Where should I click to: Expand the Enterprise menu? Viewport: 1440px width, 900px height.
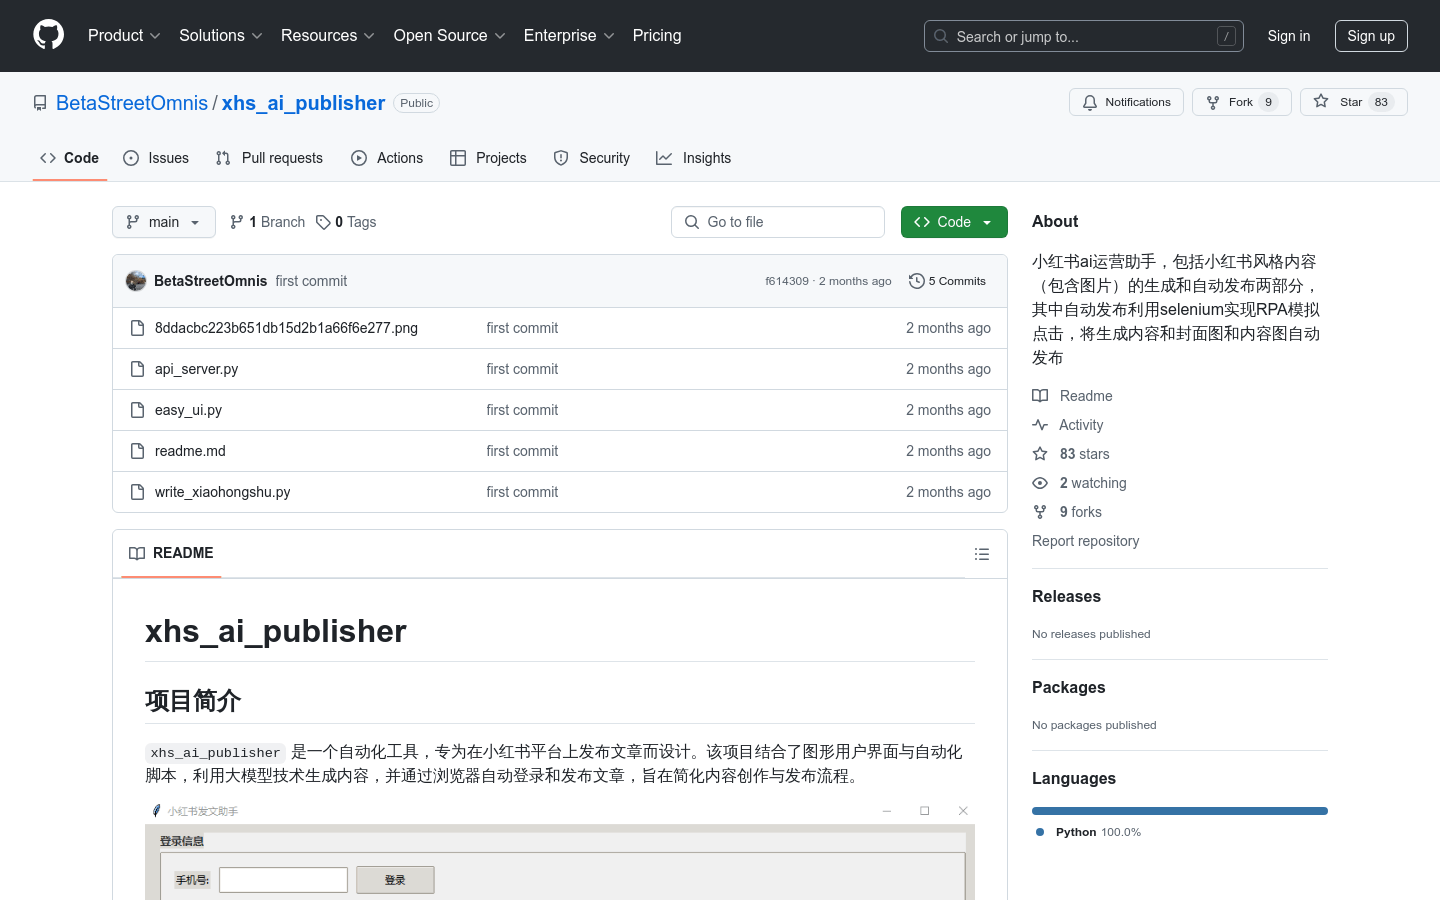569,35
